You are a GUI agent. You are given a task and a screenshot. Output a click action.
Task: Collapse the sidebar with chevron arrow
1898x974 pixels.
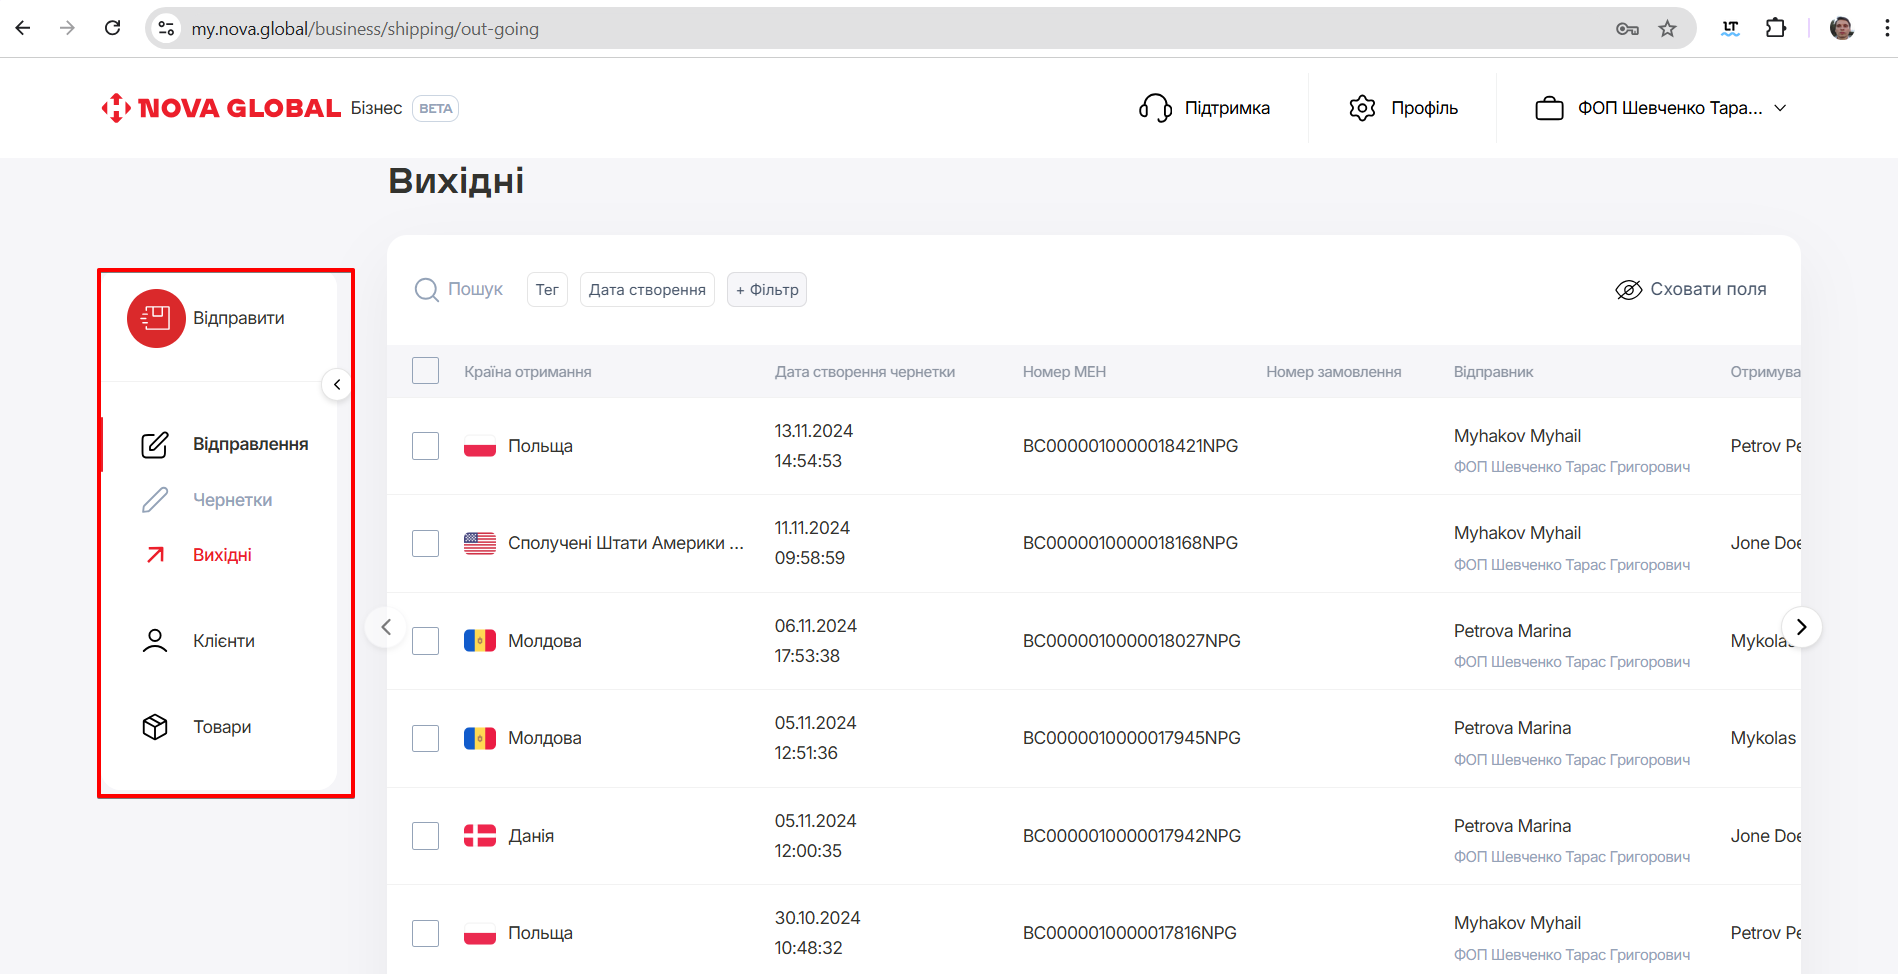(337, 384)
